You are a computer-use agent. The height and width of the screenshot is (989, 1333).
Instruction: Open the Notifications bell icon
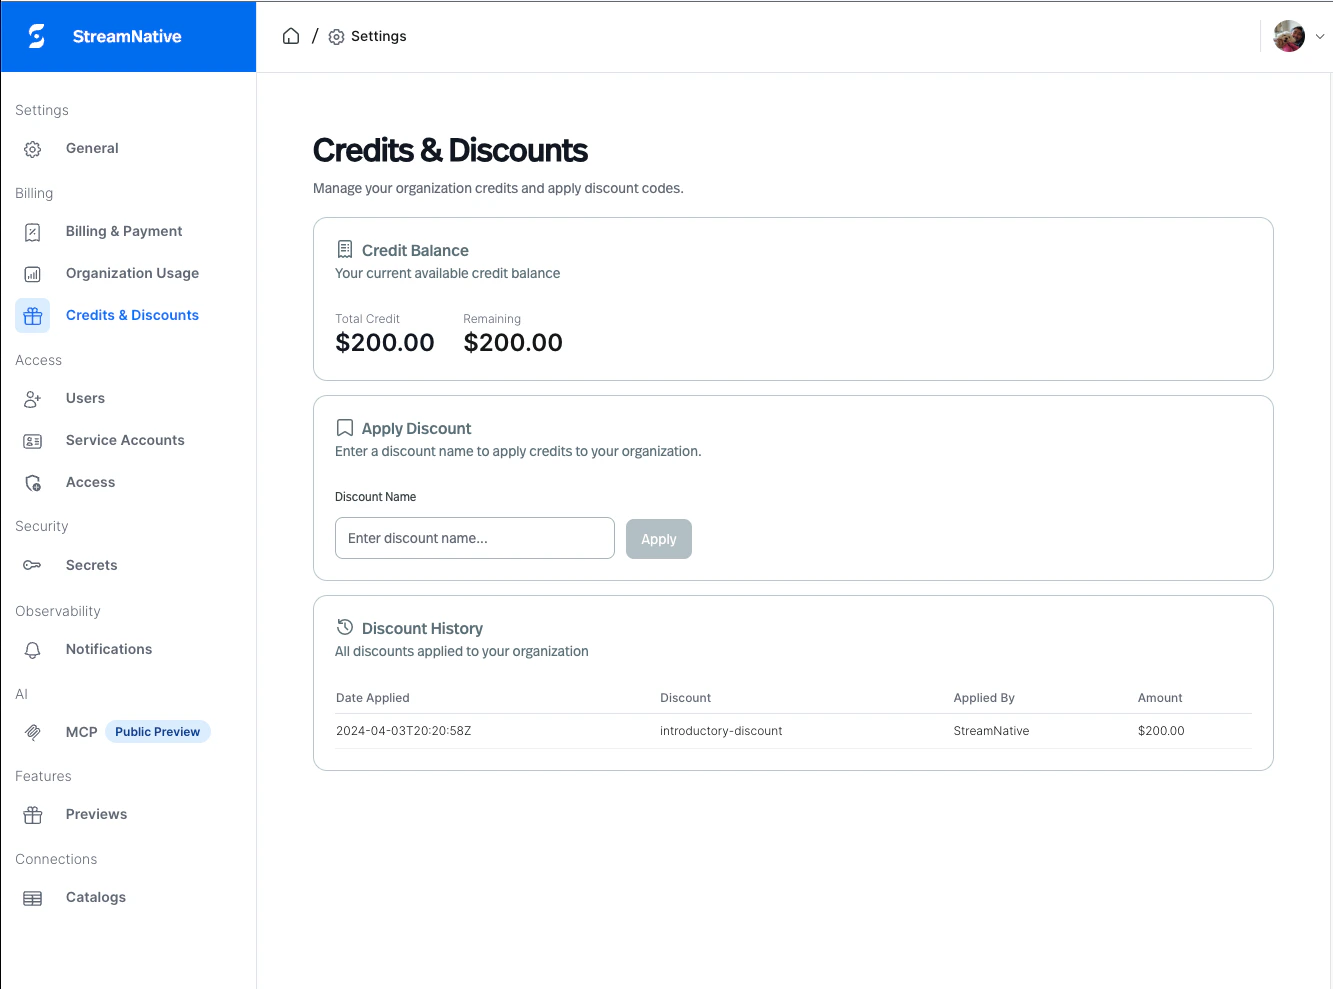pos(32,649)
